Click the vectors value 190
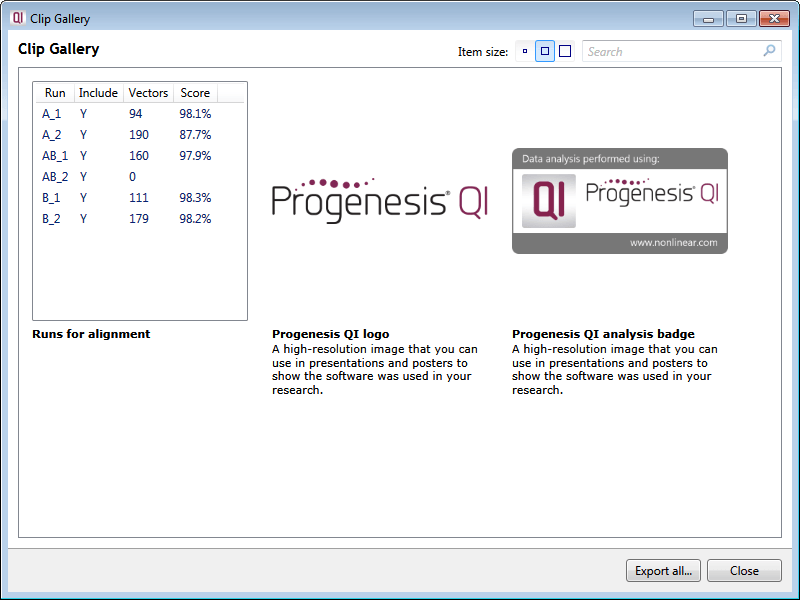This screenshot has height=600, width=800. tap(139, 135)
